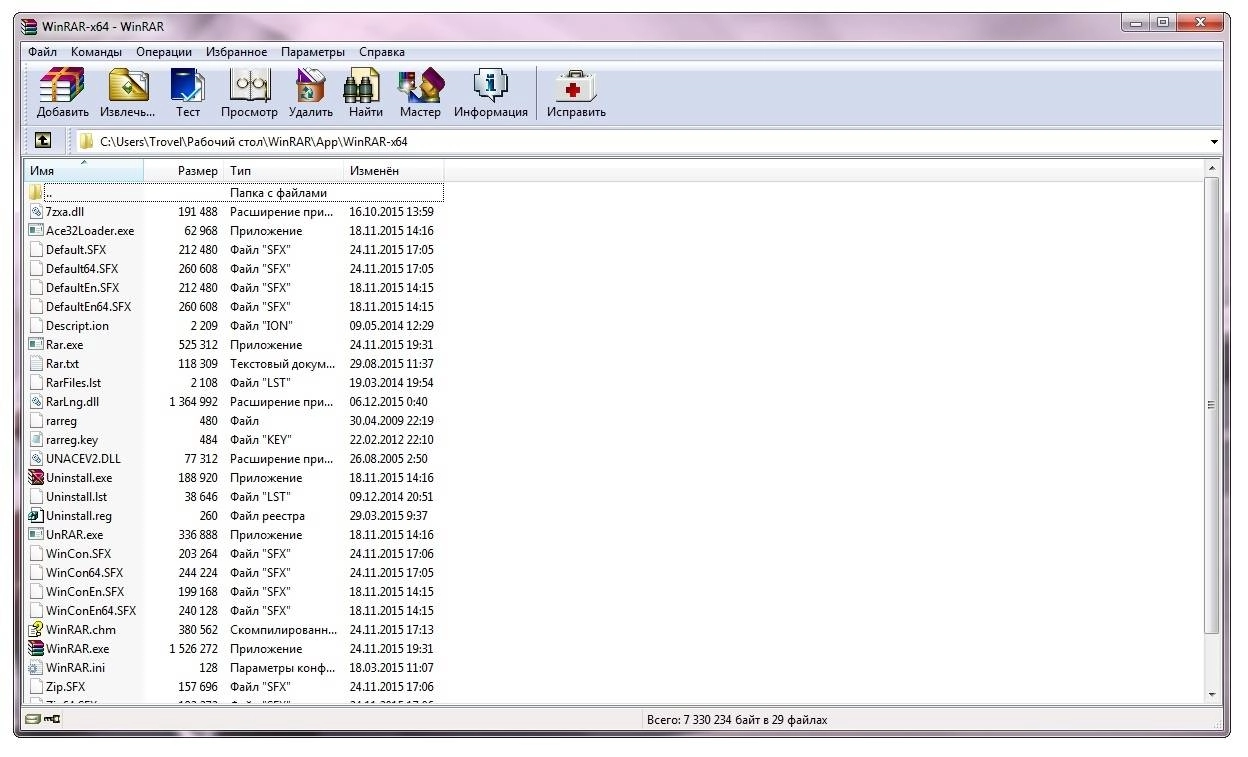Click the 7zxa.dll file icon
The image size is (1248, 757).
pos(37,212)
